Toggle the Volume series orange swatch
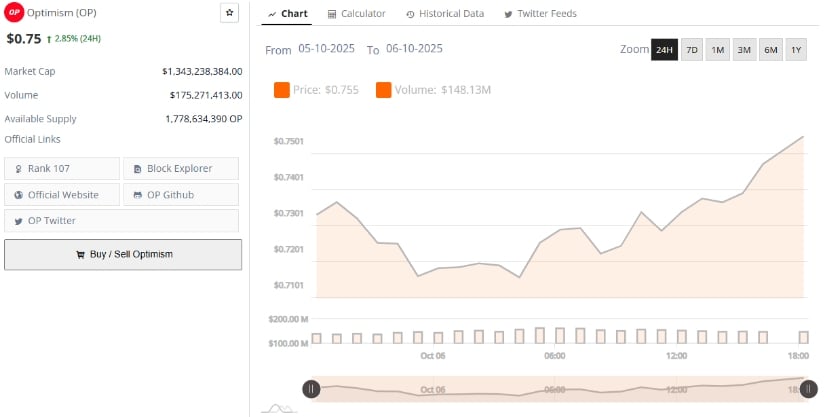The width and height of the screenshot is (825, 417). pyautogui.click(x=384, y=91)
